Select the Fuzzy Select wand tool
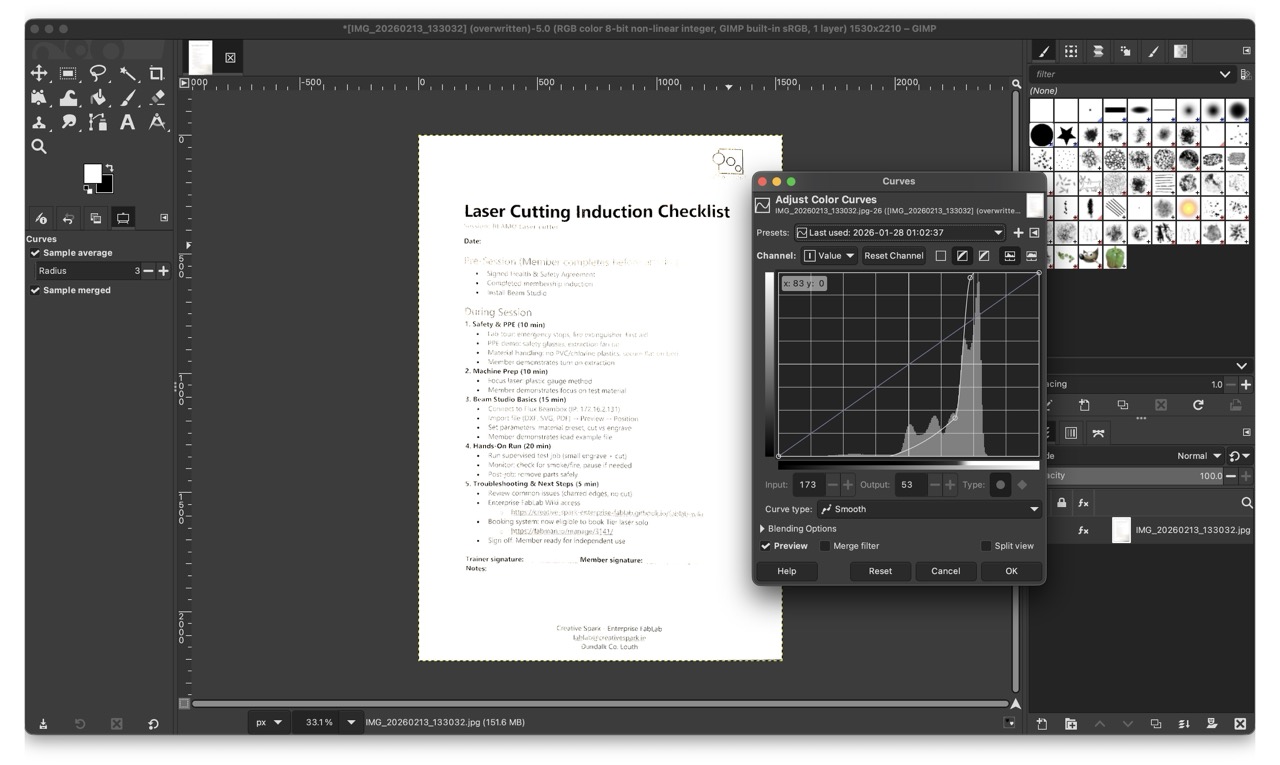This screenshot has width=1280, height=765. point(128,73)
